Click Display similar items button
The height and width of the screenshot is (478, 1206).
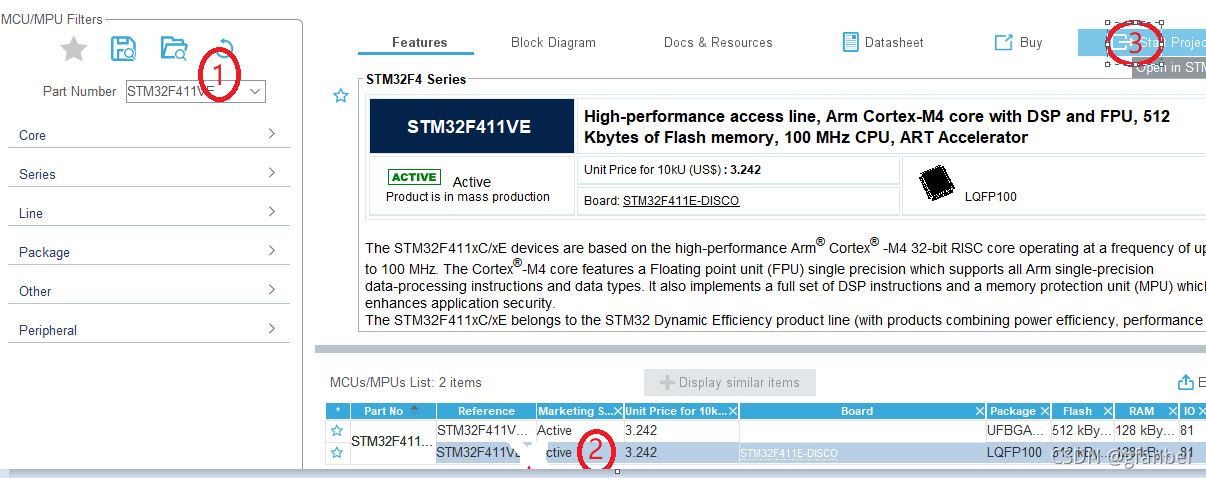pos(729,382)
